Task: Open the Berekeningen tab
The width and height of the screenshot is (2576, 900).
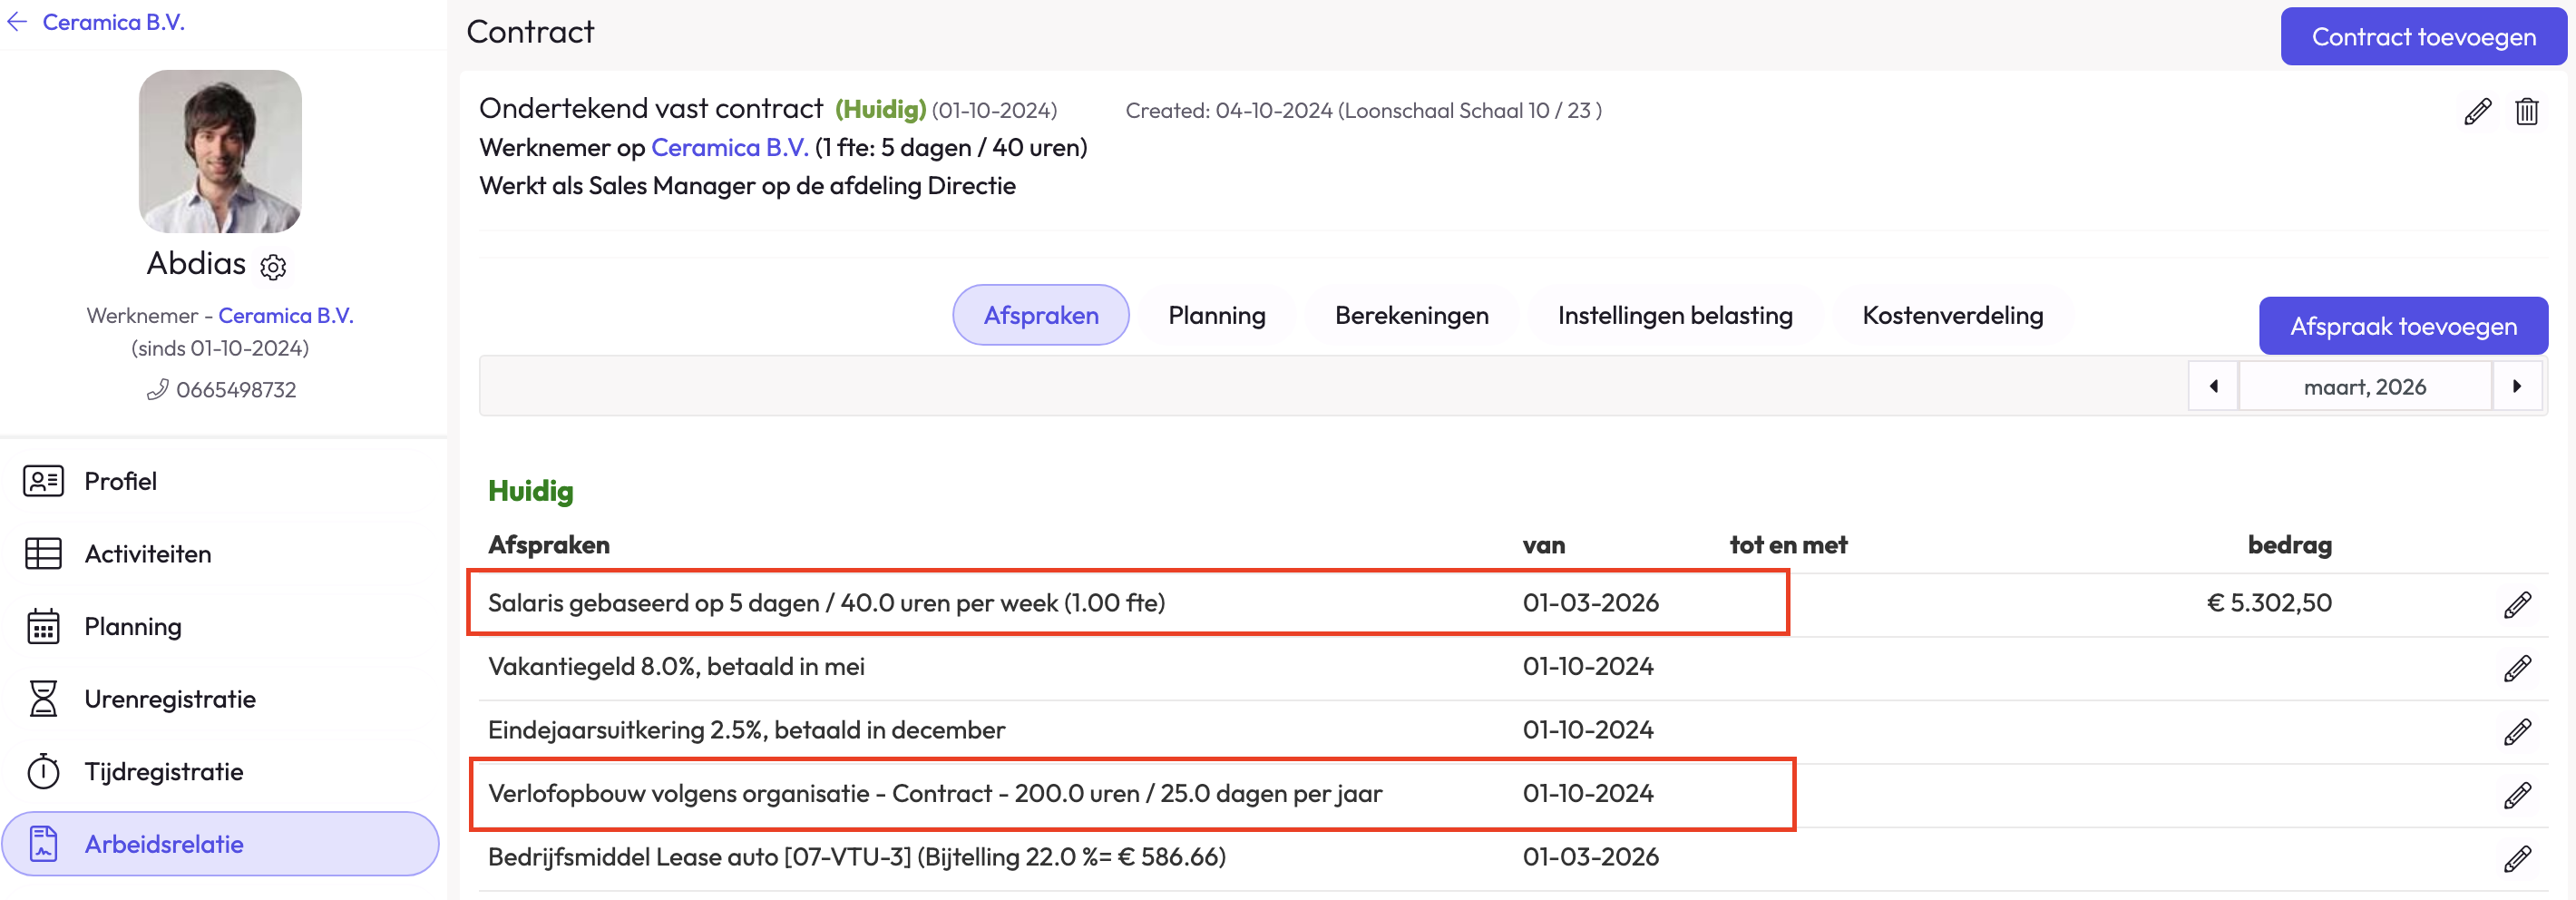Action: 1411,316
